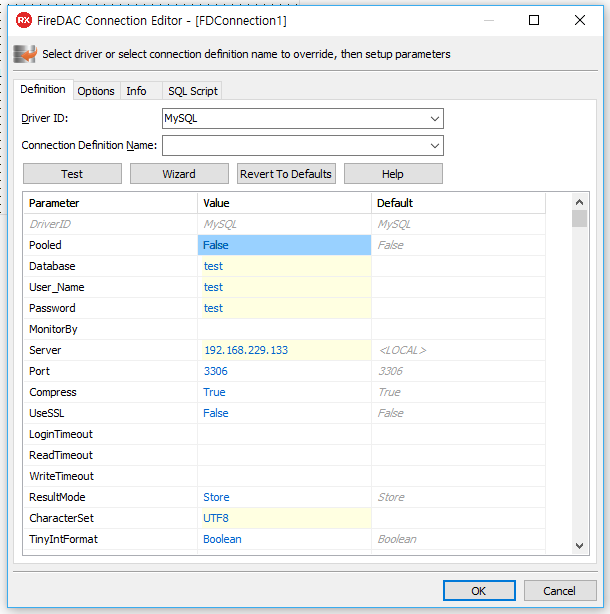Select the Pooled value False cell
The height and width of the screenshot is (614, 610).
tap(284, 245)
